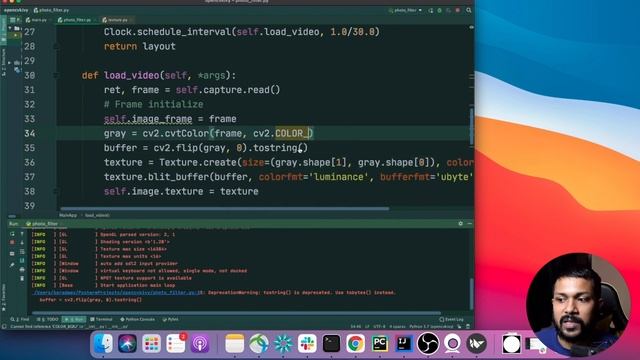640x360 pixels.
Task: Click the editor's horizontal scrollbar
Action: click(224, 209)
